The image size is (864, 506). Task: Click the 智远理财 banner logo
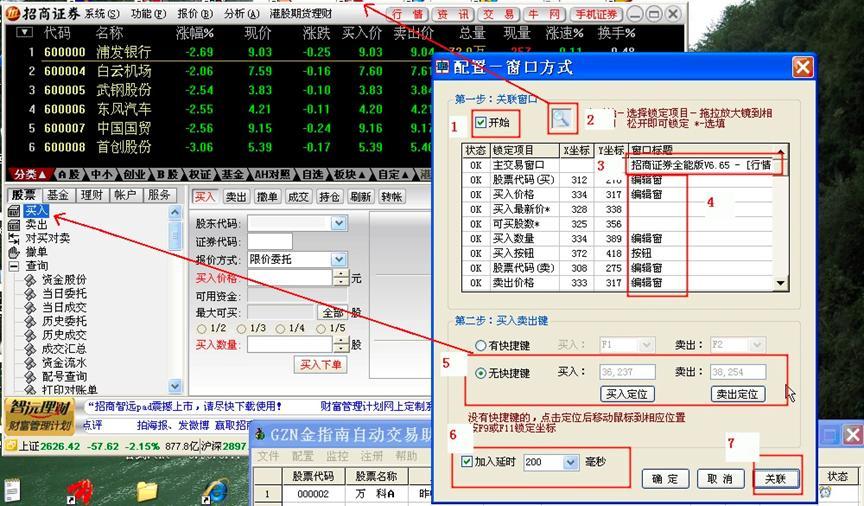[x=39, y=417]
